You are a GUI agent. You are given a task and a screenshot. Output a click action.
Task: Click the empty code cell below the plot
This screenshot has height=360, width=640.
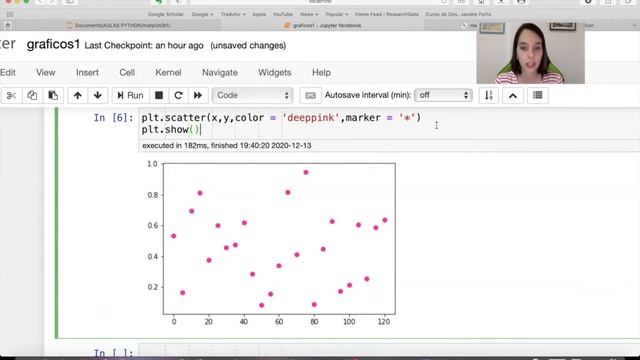[389, 351]
